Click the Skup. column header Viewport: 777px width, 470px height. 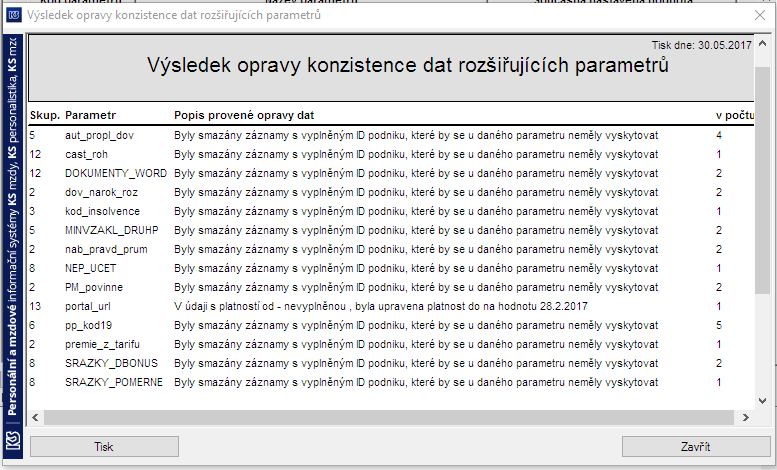click(x=45, y=115)
